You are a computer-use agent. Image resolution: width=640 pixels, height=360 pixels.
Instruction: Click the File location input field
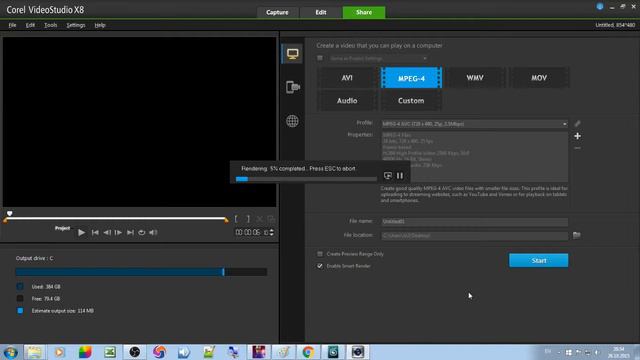click(475, 236)
